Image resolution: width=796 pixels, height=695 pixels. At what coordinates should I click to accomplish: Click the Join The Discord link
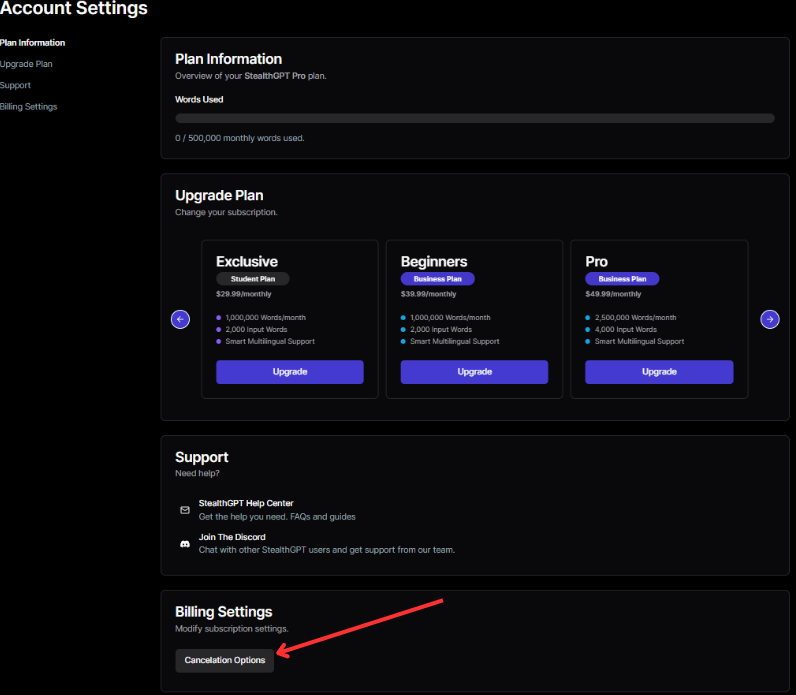pos(232,537)
